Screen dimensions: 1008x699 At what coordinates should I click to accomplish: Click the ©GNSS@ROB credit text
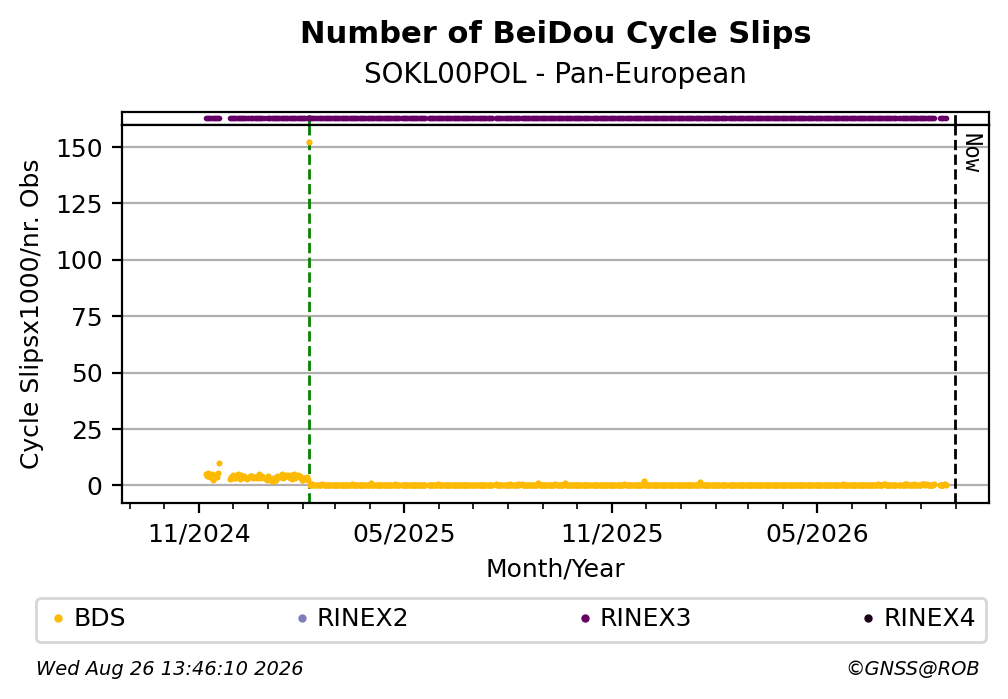913,669
